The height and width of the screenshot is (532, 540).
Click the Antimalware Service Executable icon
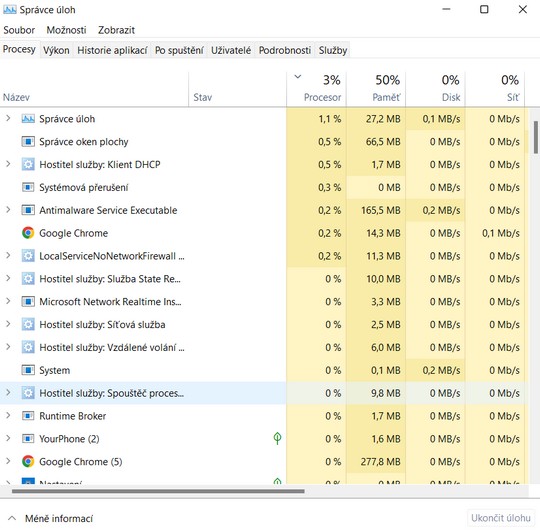pos(28,210)
